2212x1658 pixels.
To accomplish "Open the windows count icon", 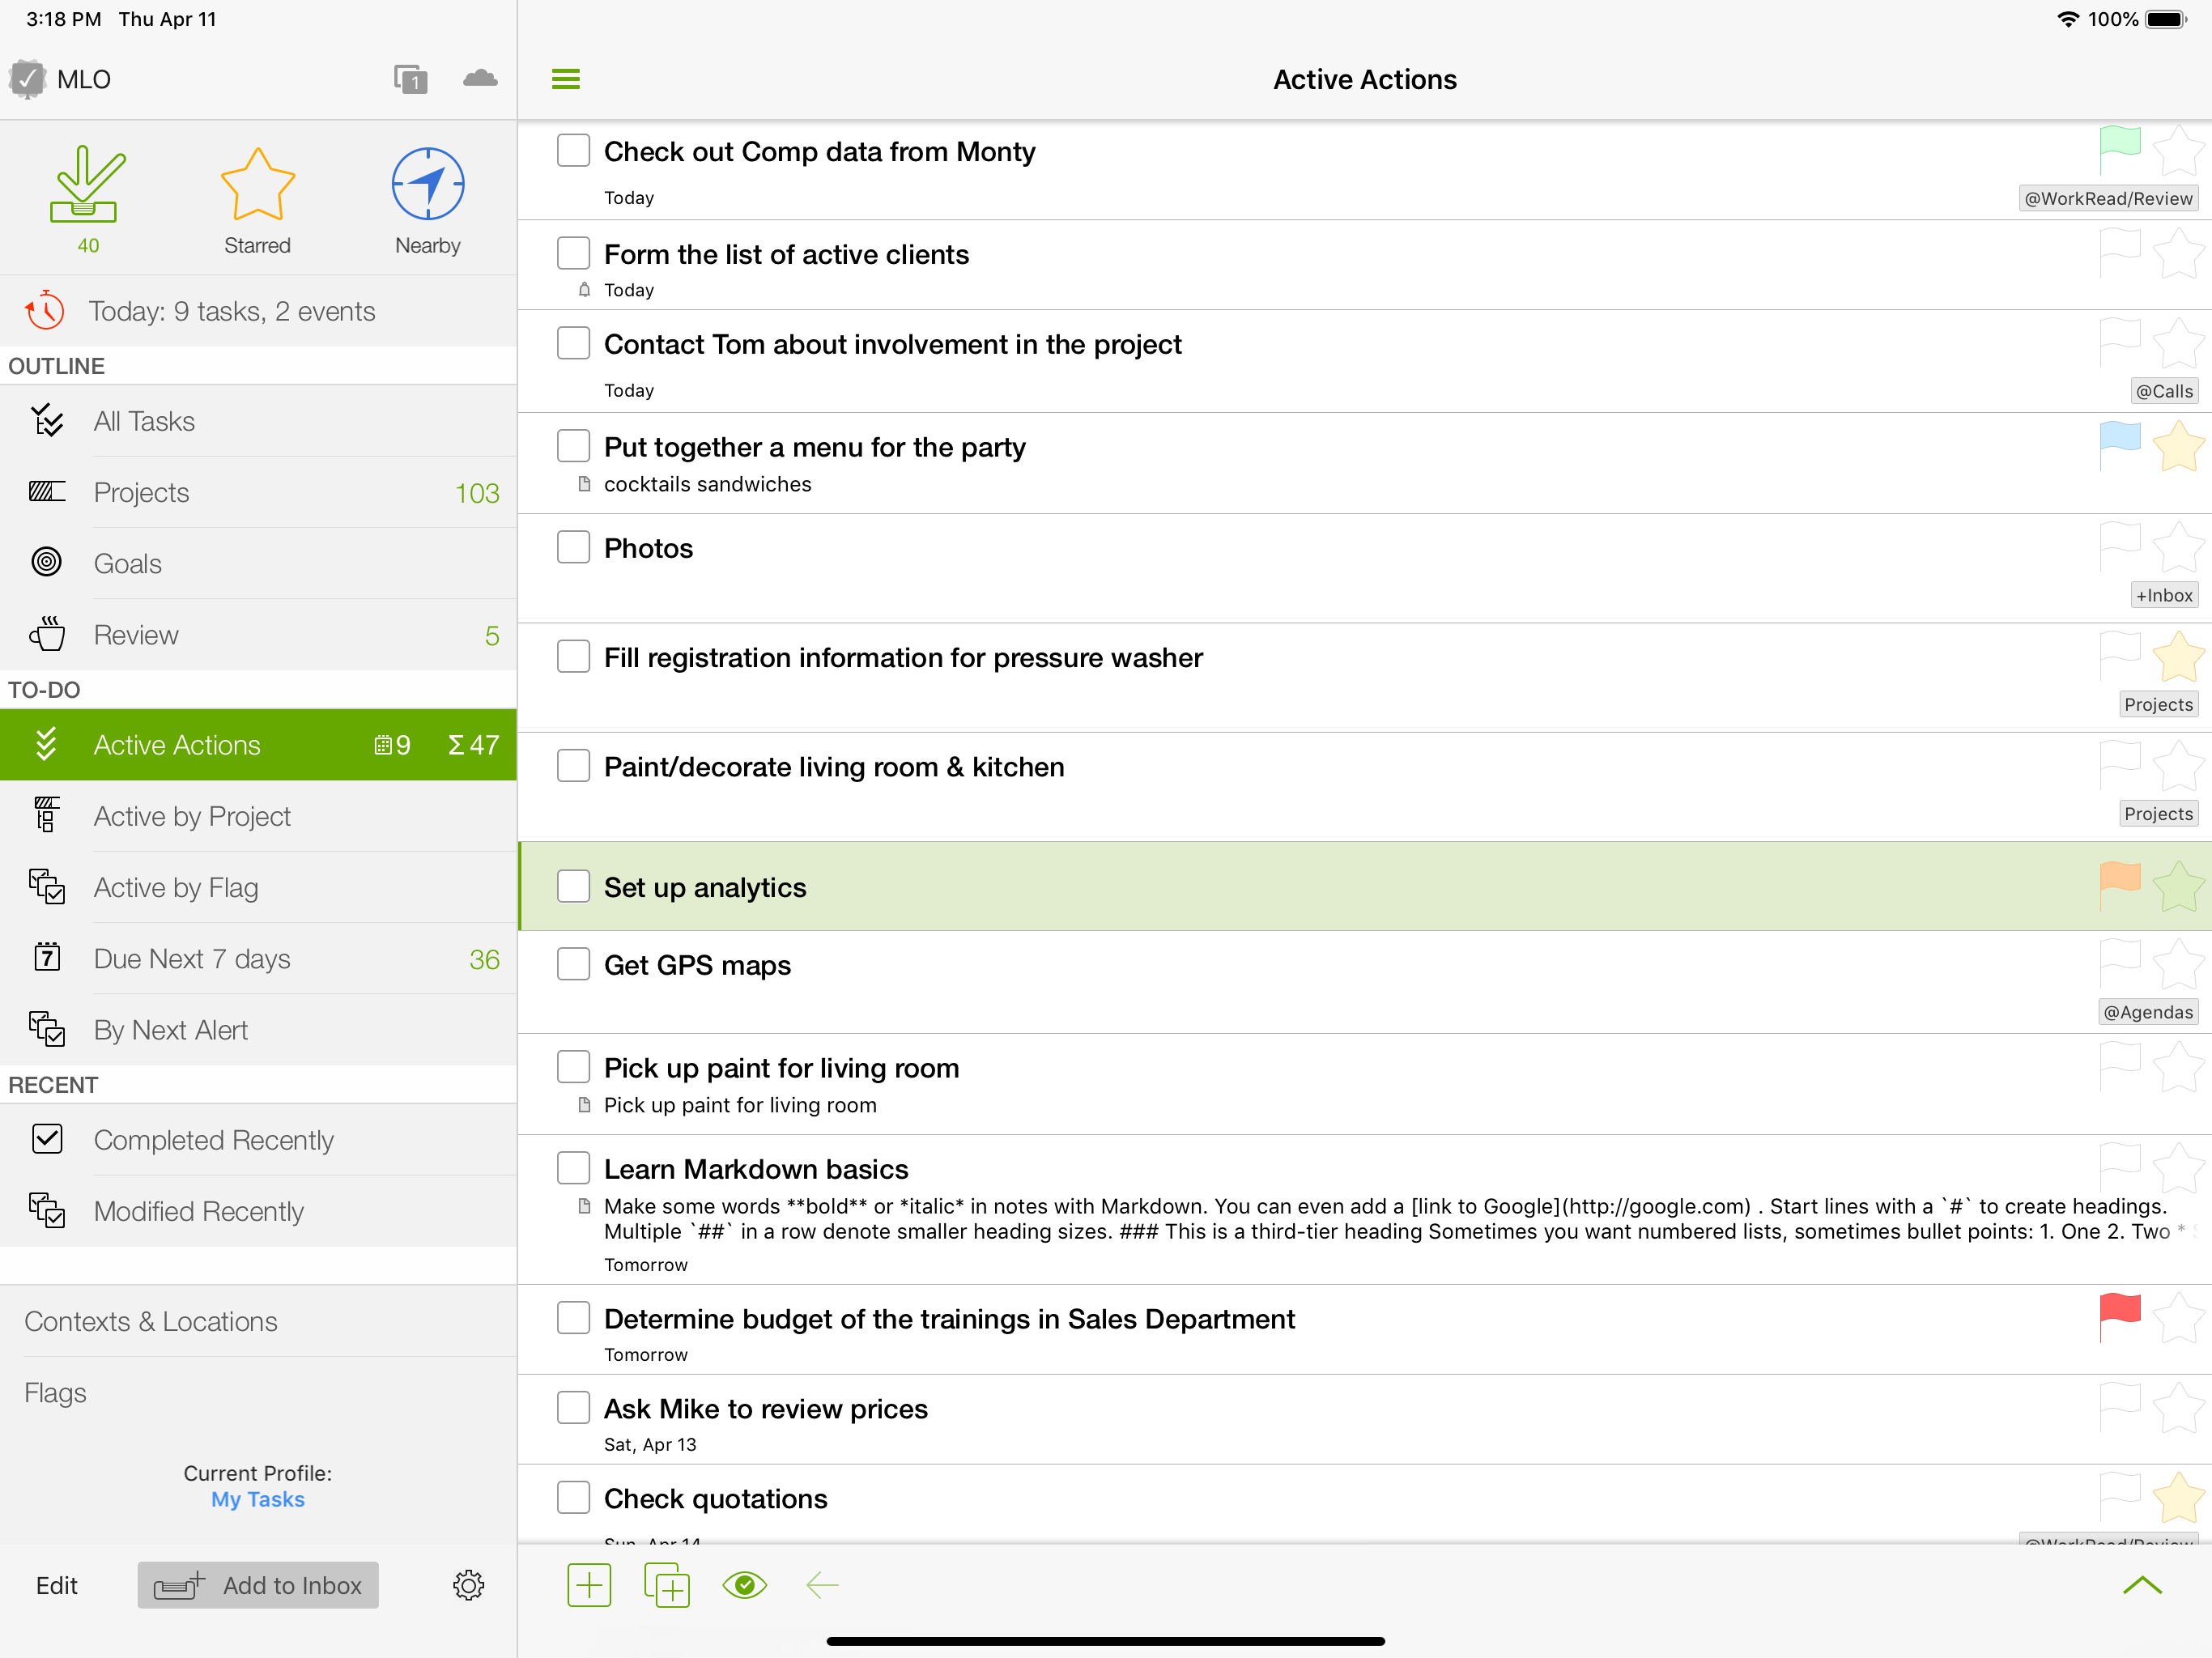I will click(411, 79).
